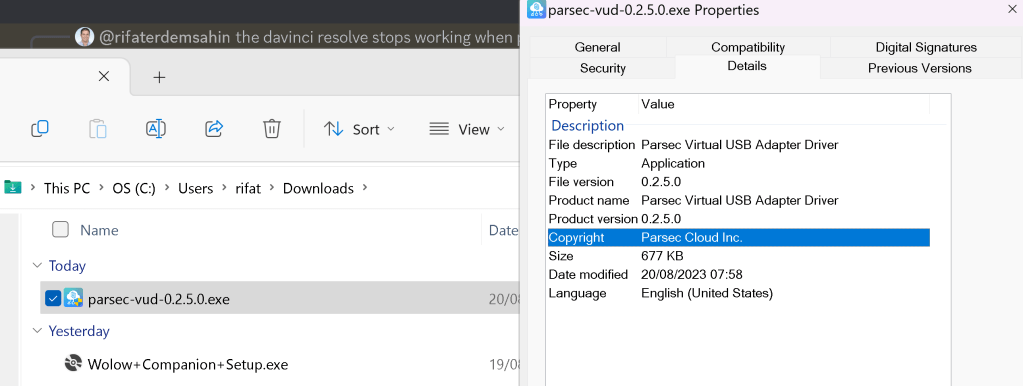Screen dimensions: 1023x386
Task: Switch to the Previous Versions tab
Action: click(x=919, y=68)
